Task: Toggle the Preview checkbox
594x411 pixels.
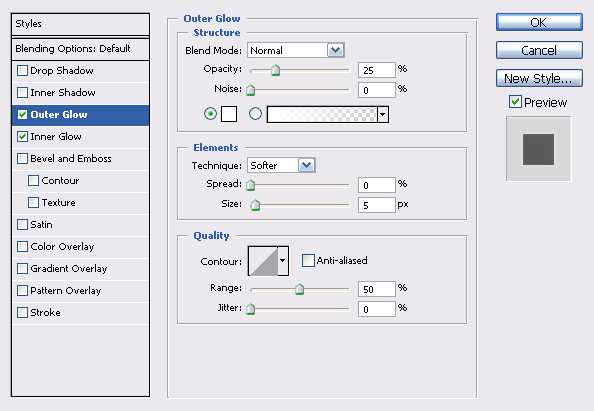Action: [x=515, y=102]
